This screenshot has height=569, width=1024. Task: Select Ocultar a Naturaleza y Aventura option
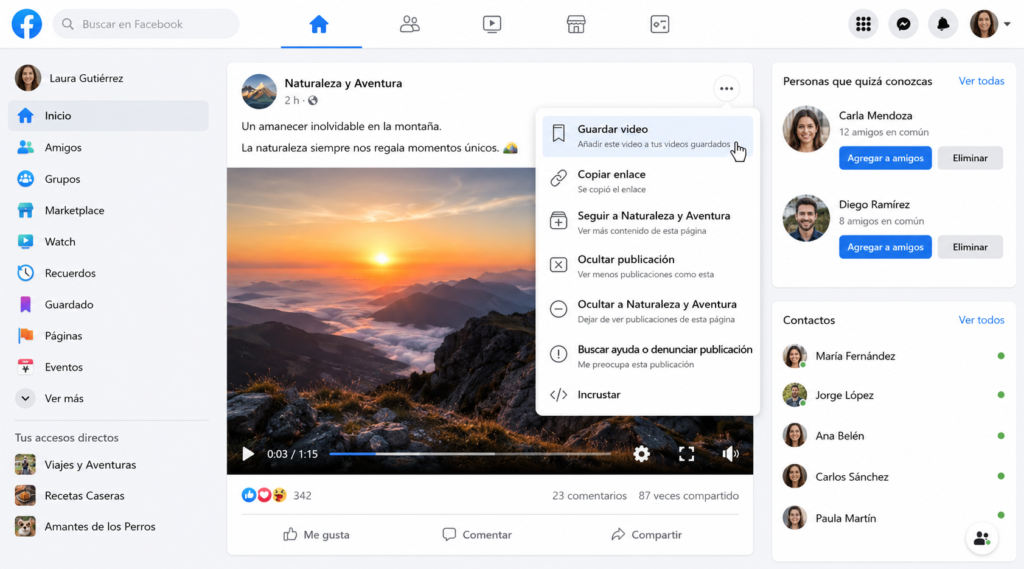tap(647, 311)
